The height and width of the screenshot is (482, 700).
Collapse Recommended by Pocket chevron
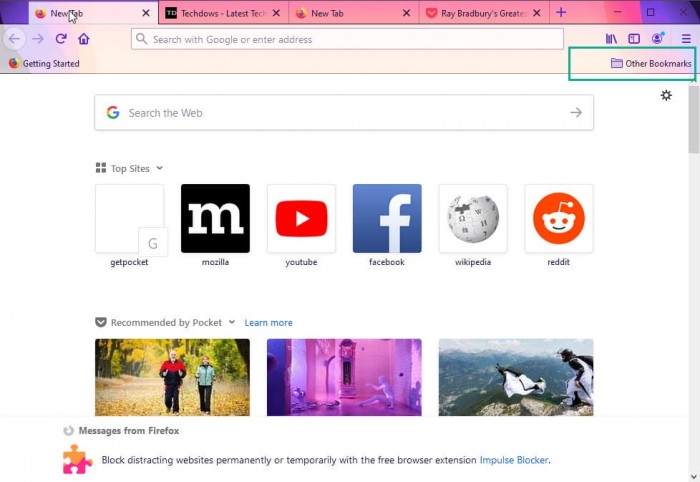click(x=232, y=322)
